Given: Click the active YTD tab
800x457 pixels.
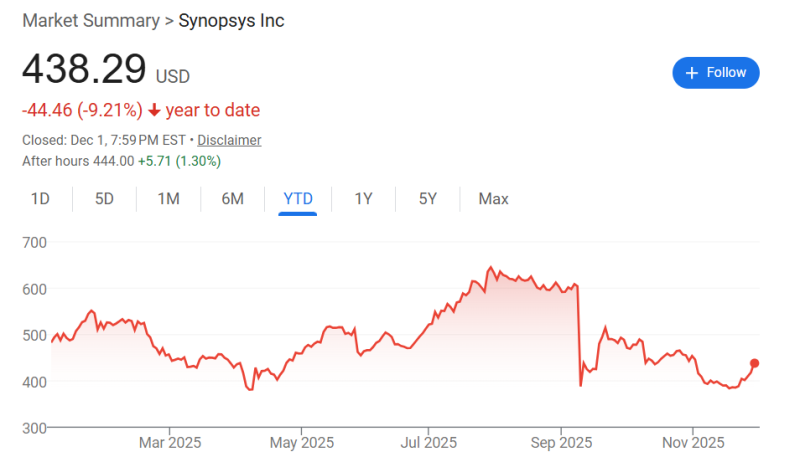Looking at the screenshot, I should pos(298,199).
